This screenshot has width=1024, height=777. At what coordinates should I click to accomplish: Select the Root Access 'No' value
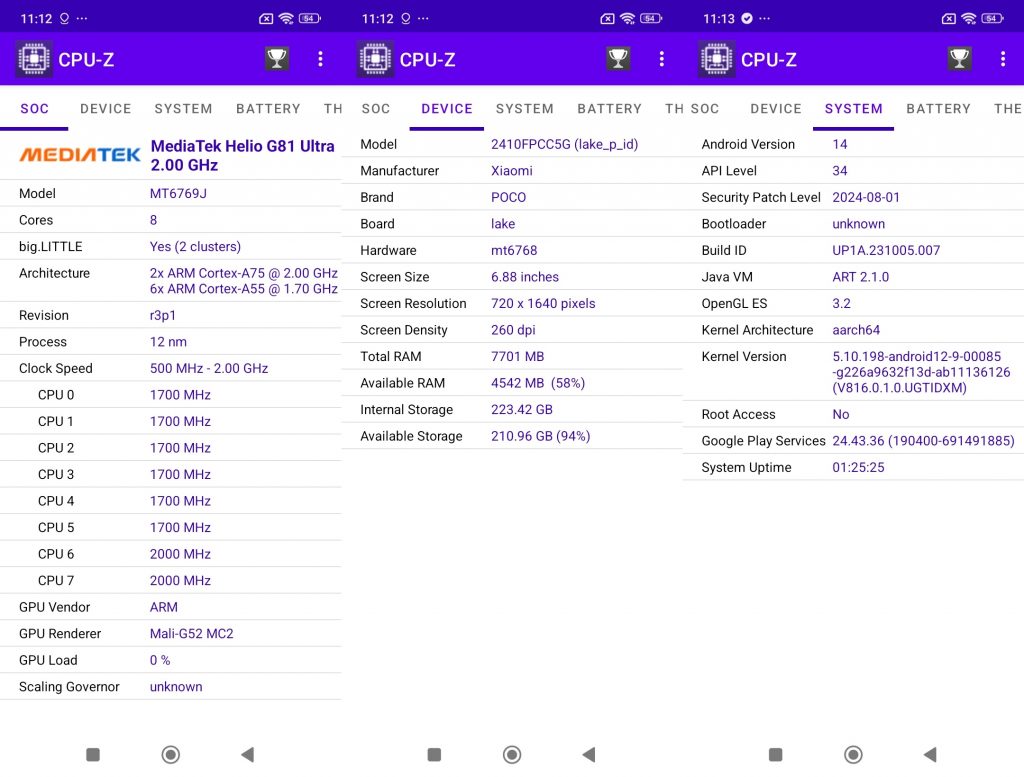click(x=840, y=415)
